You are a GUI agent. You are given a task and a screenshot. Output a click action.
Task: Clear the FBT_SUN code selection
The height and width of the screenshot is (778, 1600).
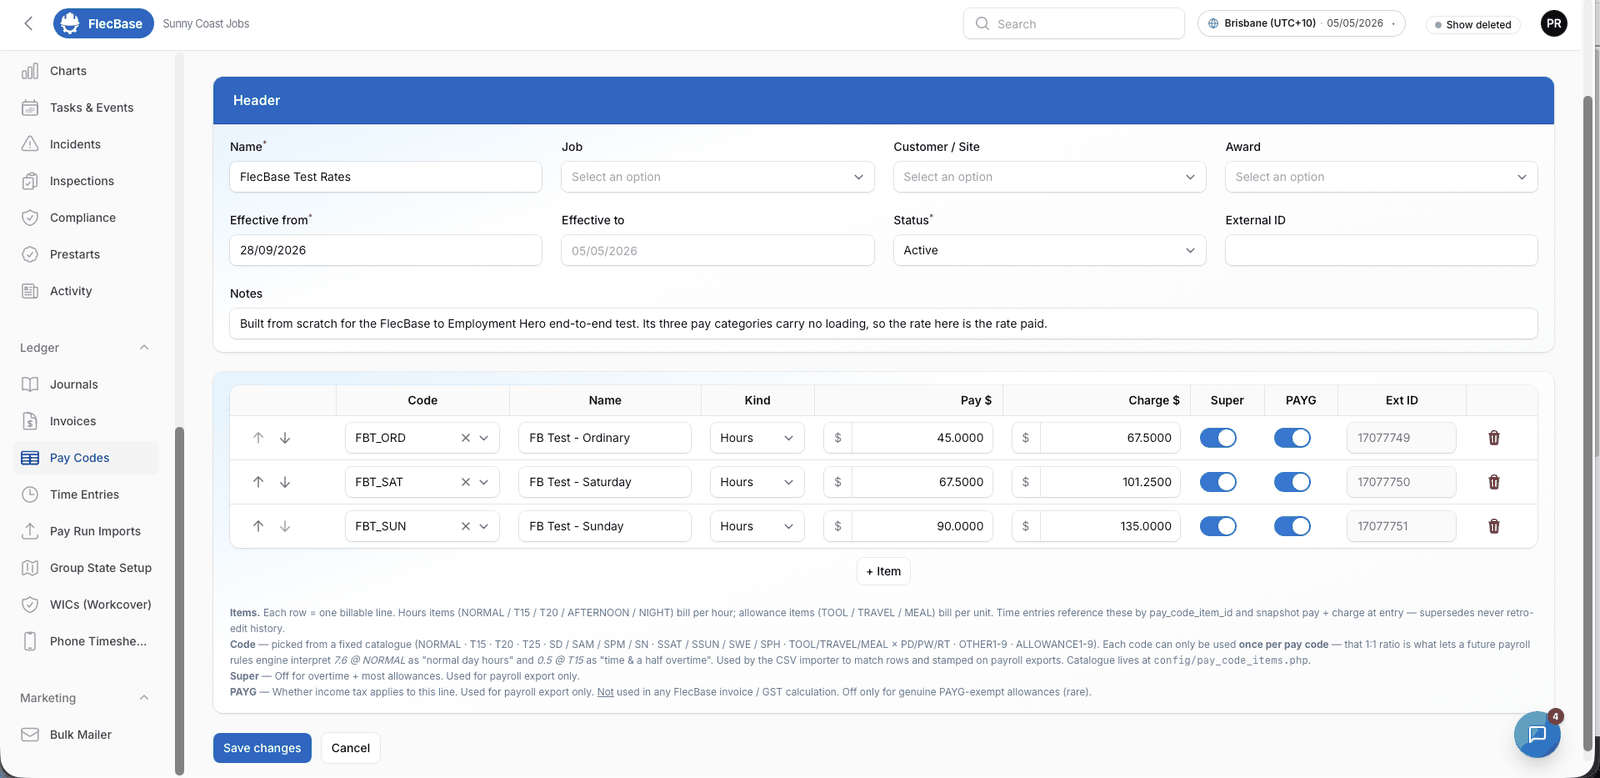pos(465,526)
